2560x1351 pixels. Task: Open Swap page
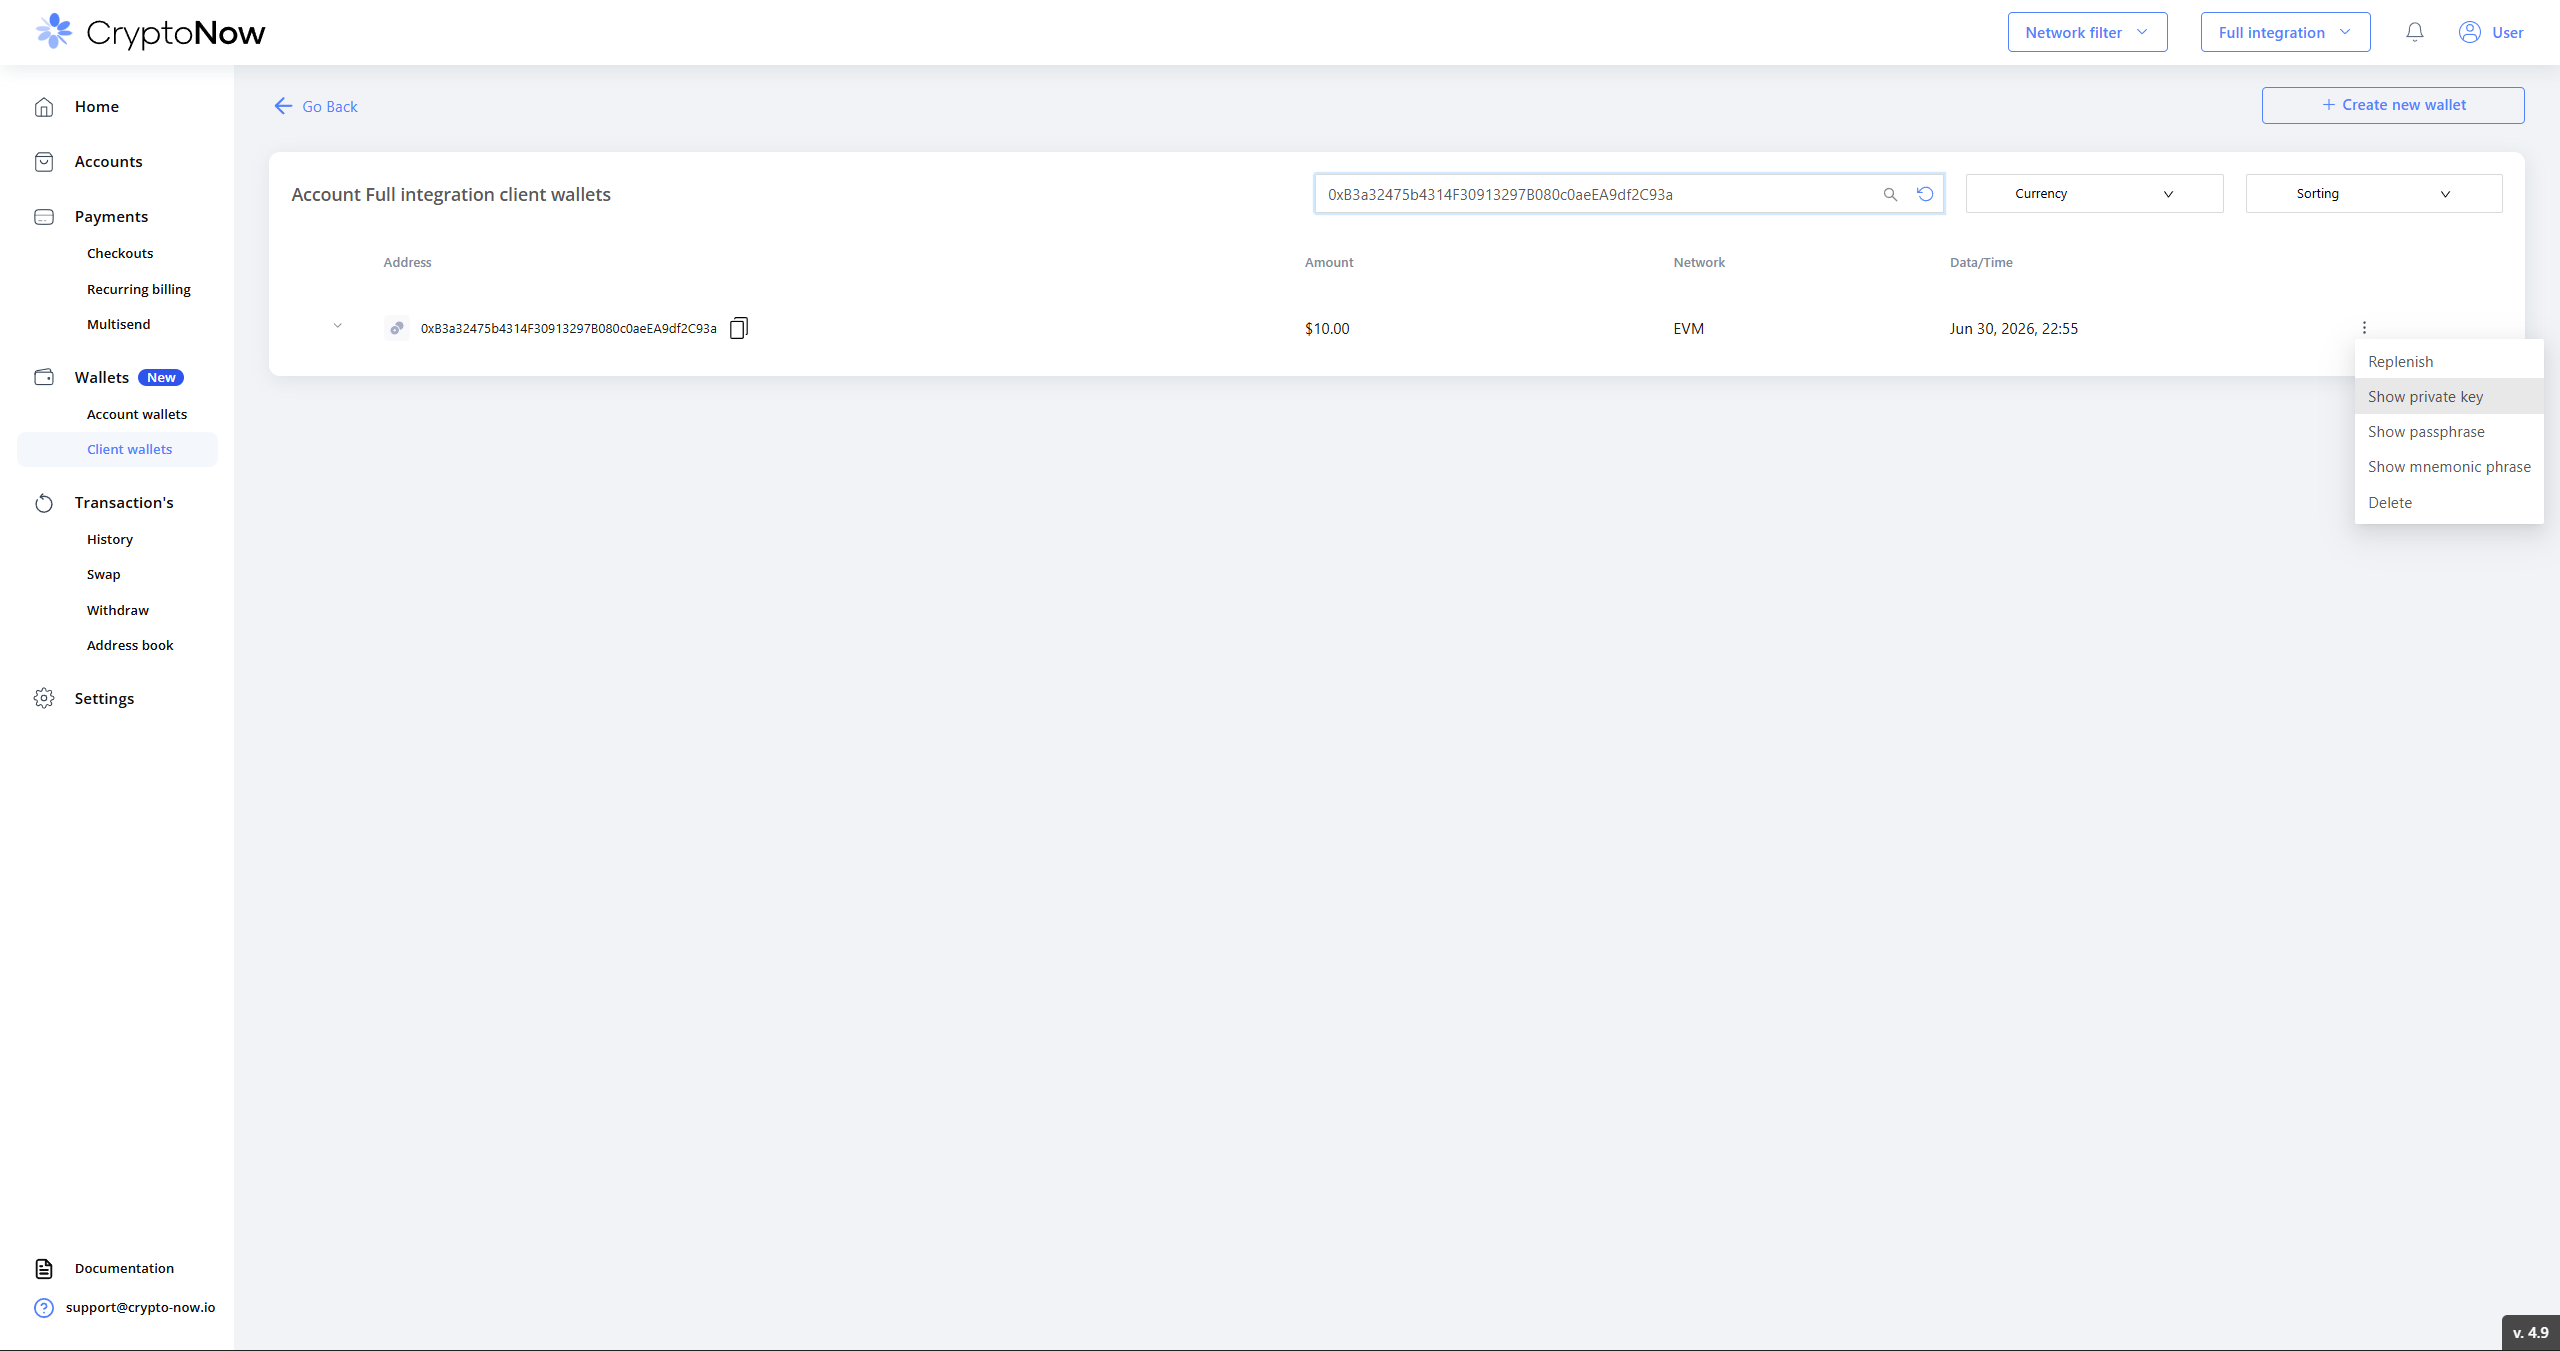pos(104,574)
